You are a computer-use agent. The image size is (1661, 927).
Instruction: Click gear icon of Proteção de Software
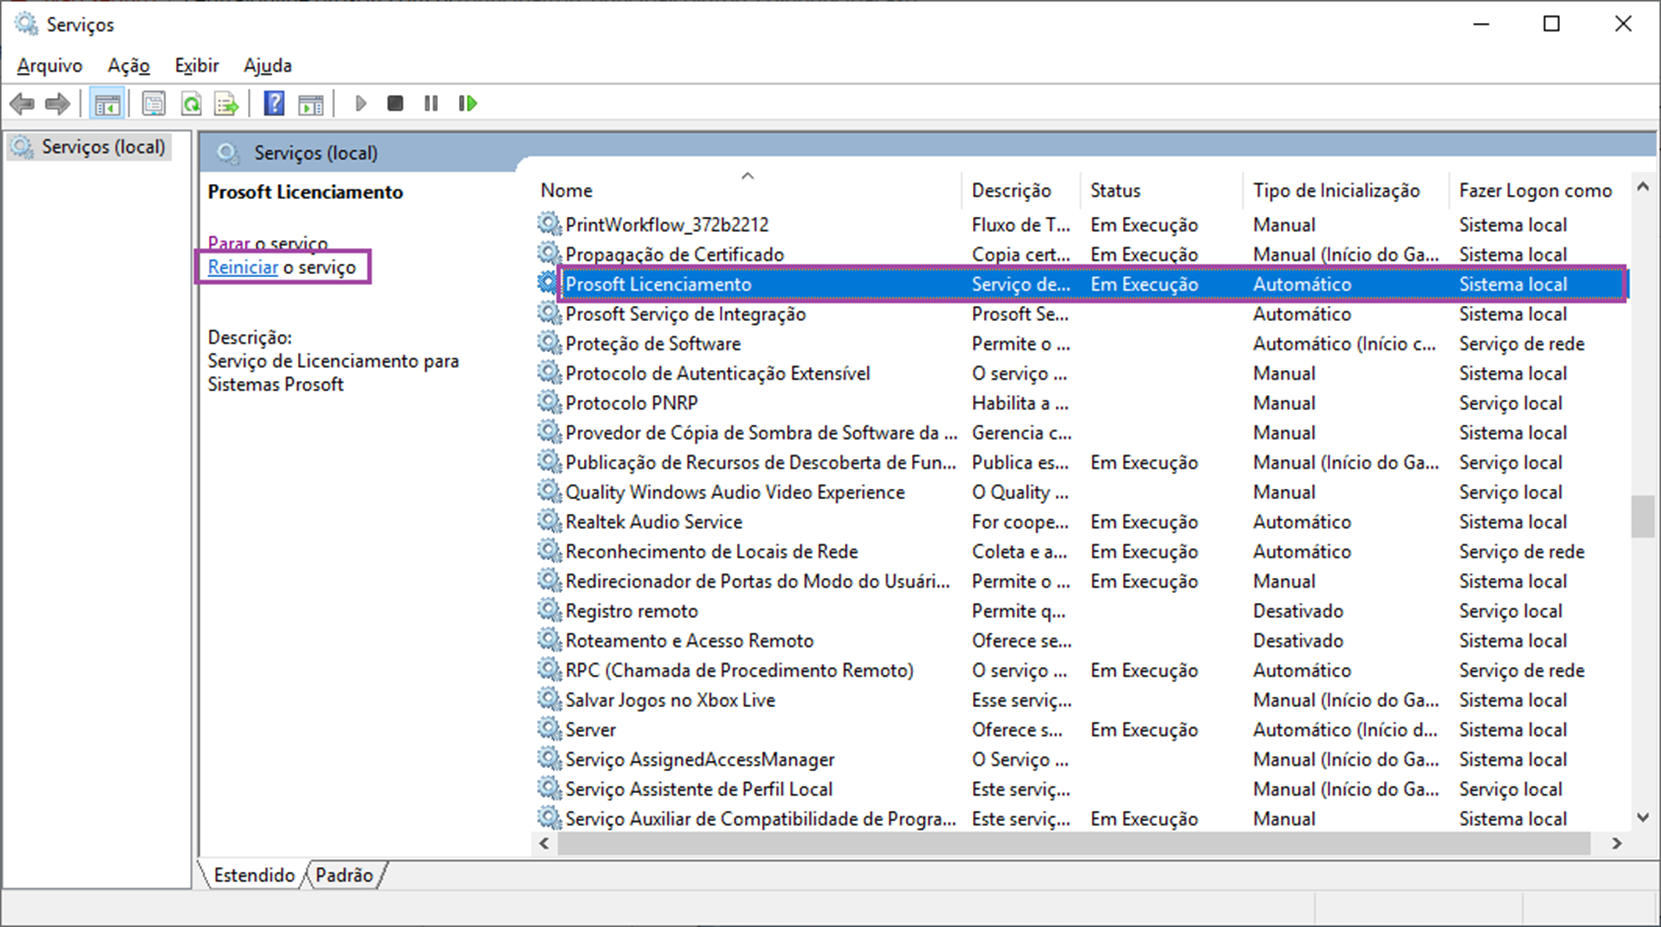[549, 343]
